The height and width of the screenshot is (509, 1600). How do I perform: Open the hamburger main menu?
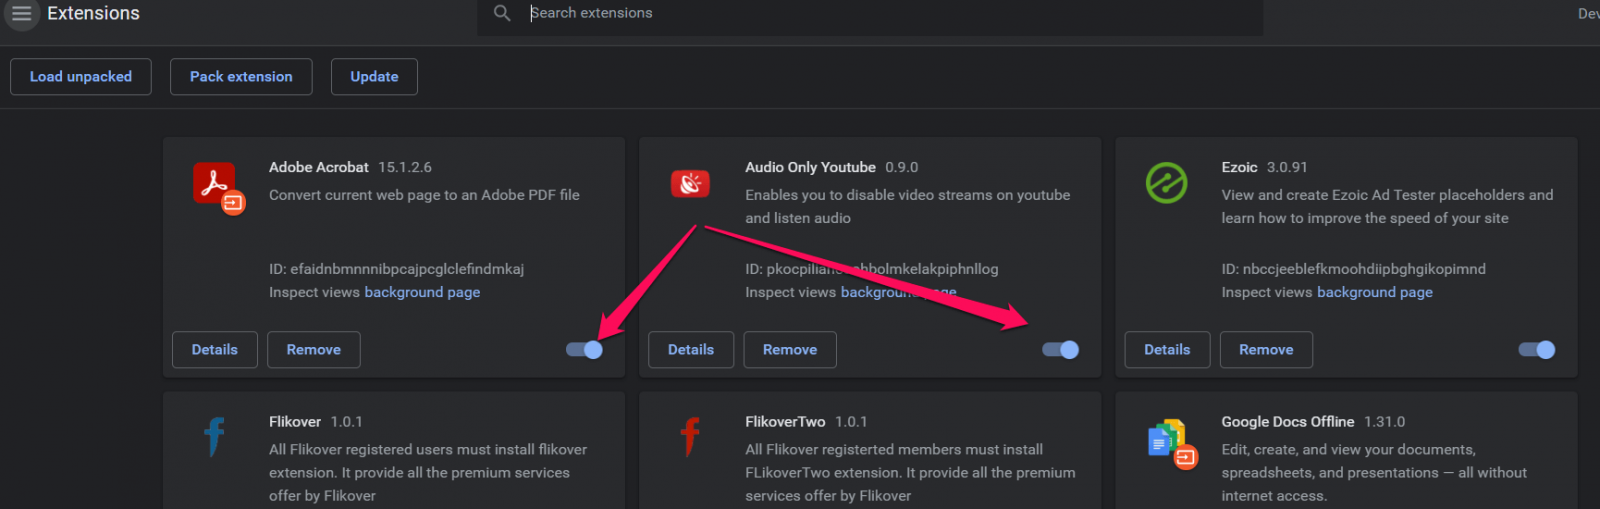(x=21, y=14)
